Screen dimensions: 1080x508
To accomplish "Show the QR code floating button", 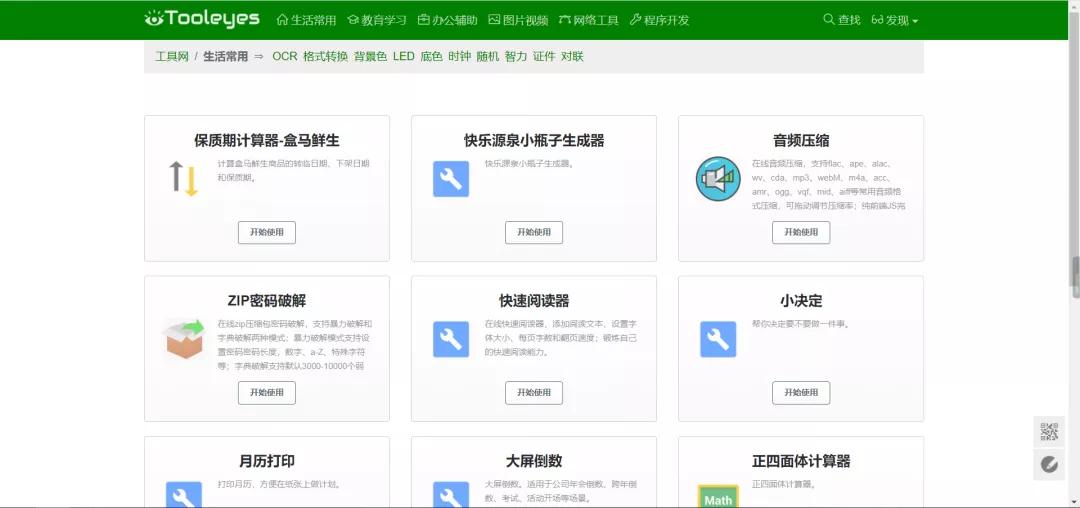I will point(1049,432).
